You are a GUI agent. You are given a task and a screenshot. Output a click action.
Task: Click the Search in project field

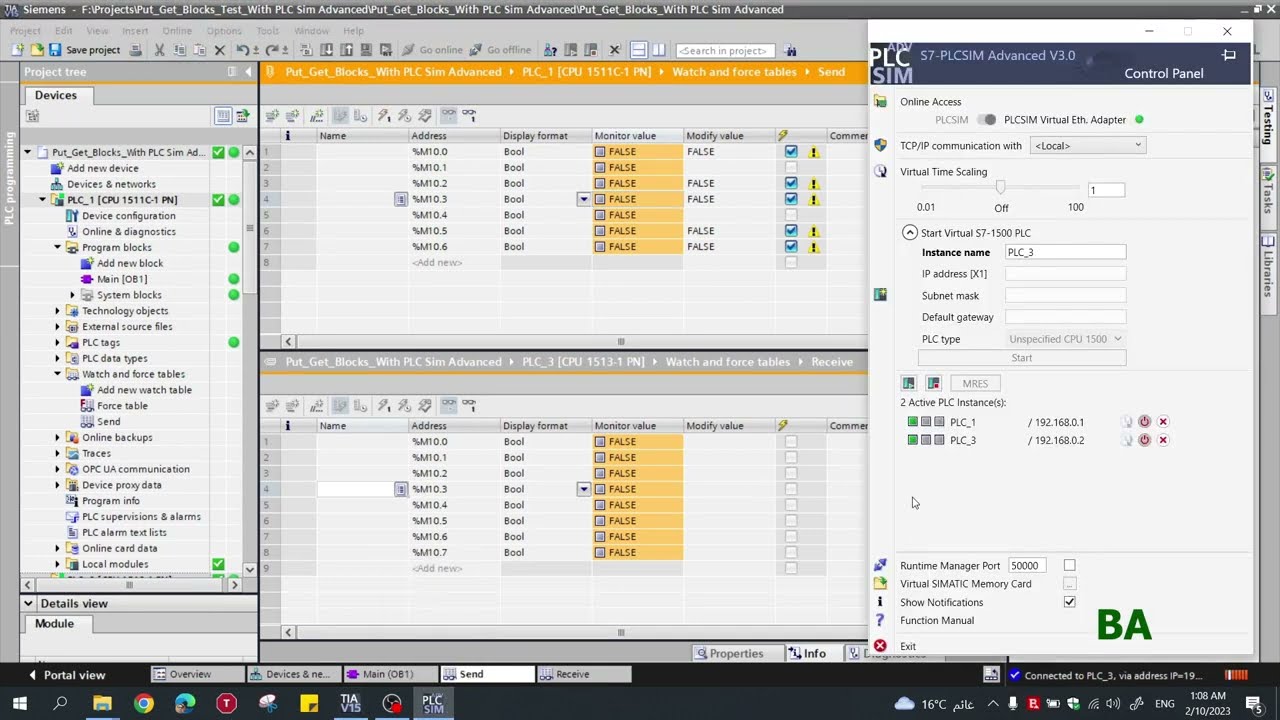(x=724, y=50)
